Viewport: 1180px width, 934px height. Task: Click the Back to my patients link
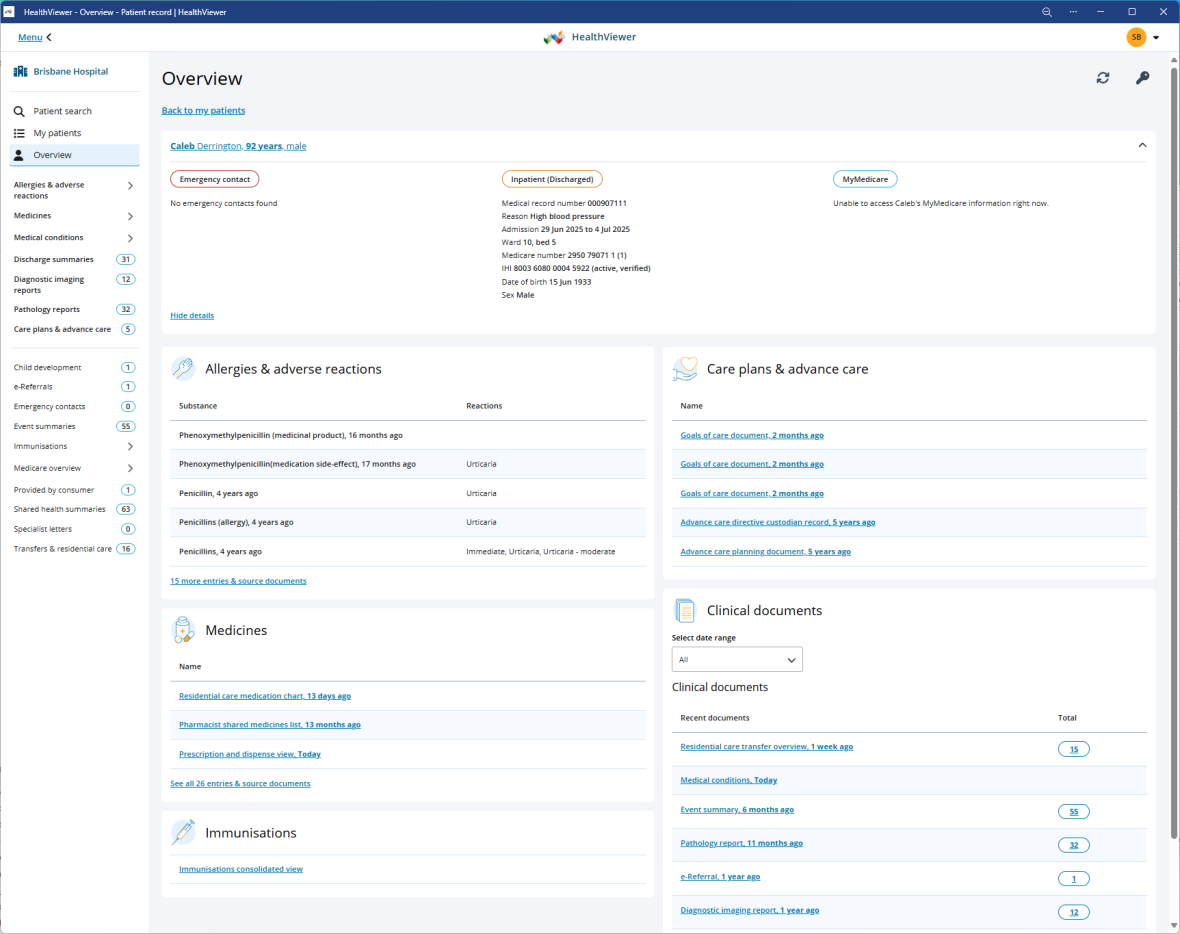coord(203,110)
